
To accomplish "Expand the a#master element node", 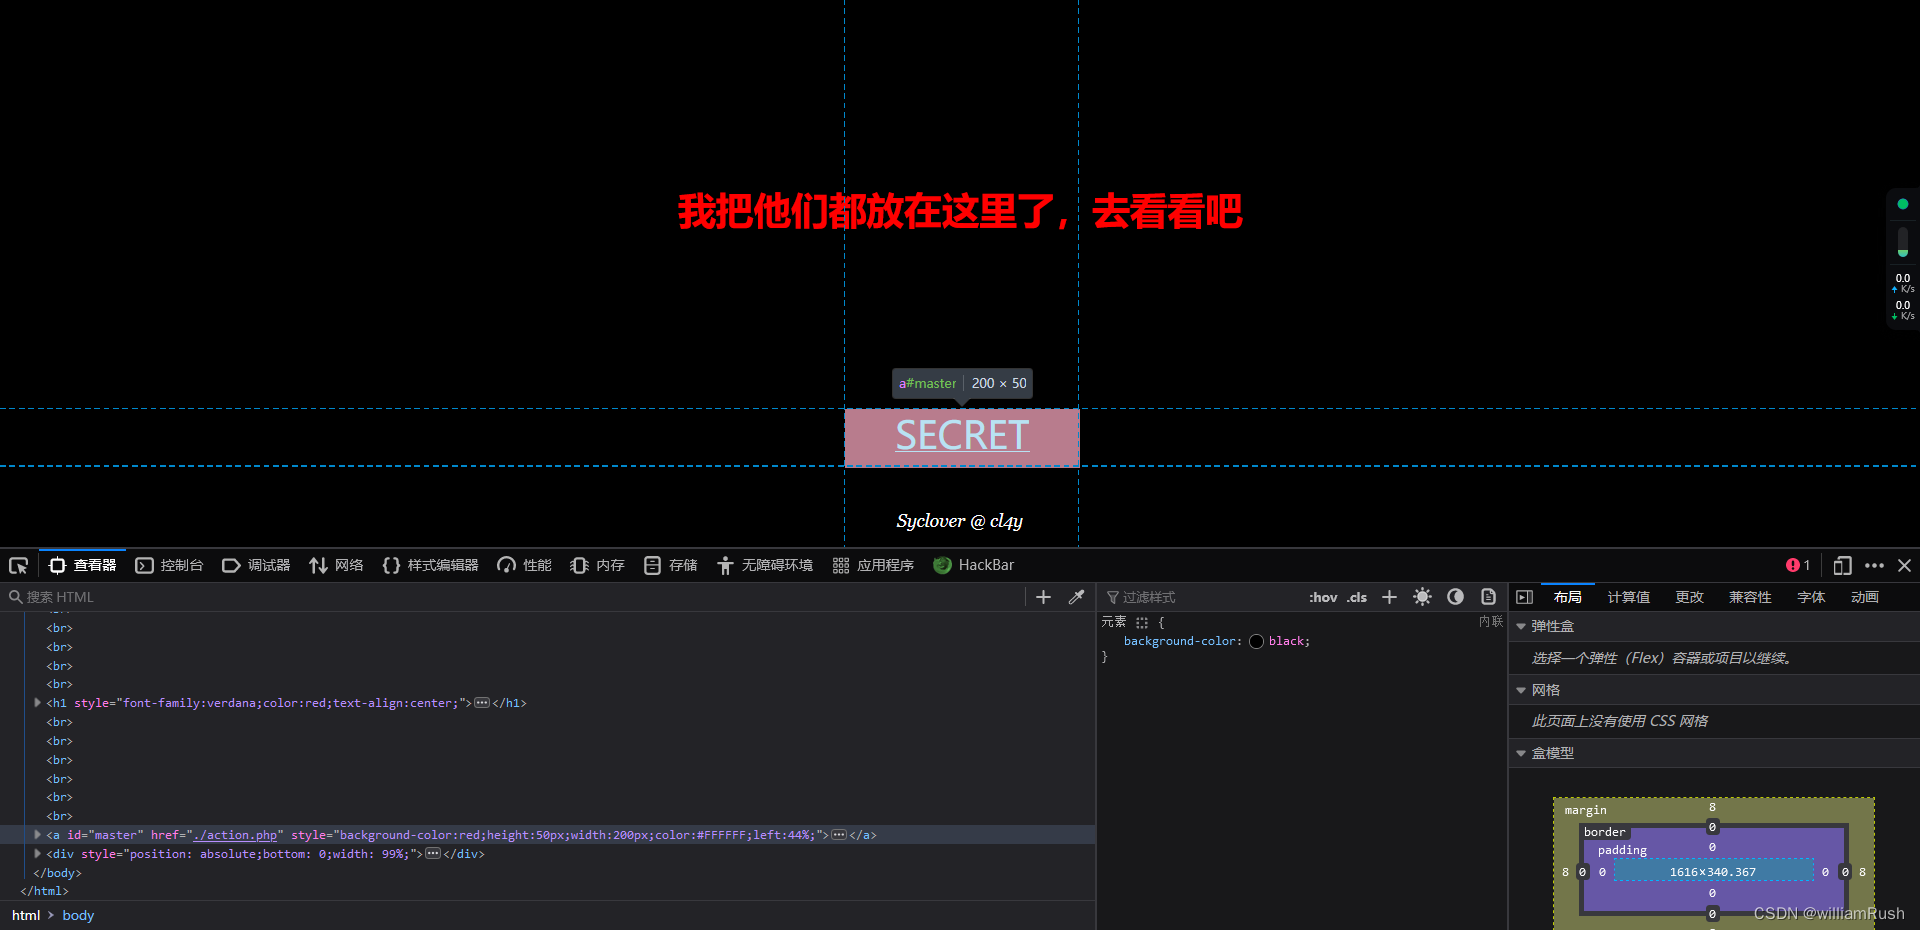I will coord(38,835).
